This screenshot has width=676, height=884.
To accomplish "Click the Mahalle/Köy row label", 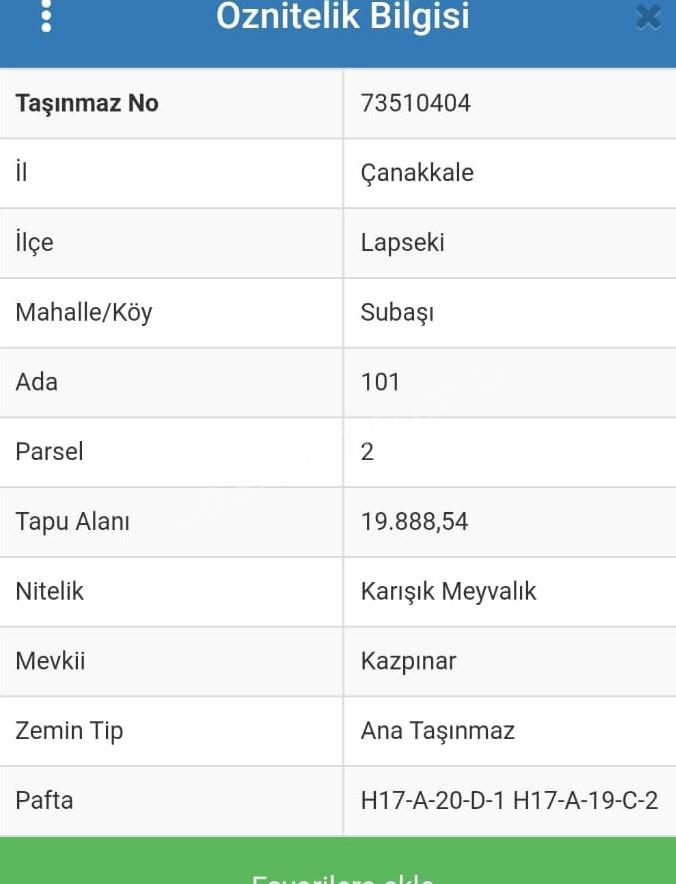I will (84, 313).
